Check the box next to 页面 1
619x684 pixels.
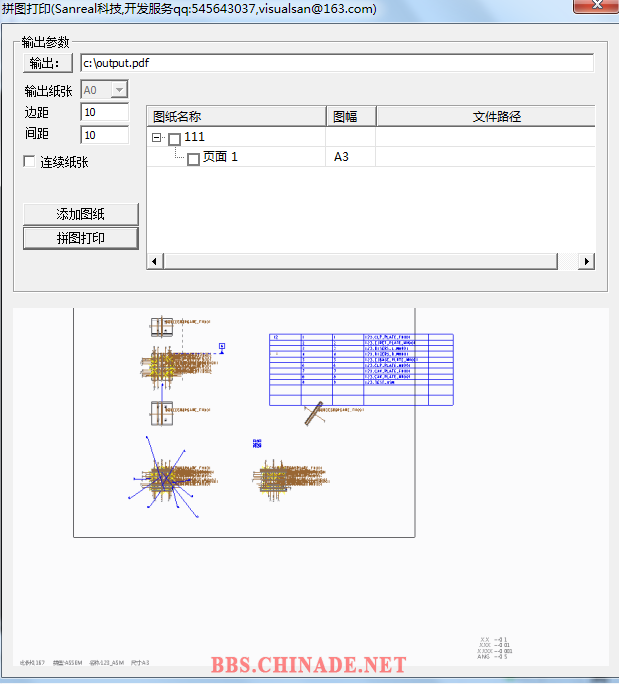[193, 159]
